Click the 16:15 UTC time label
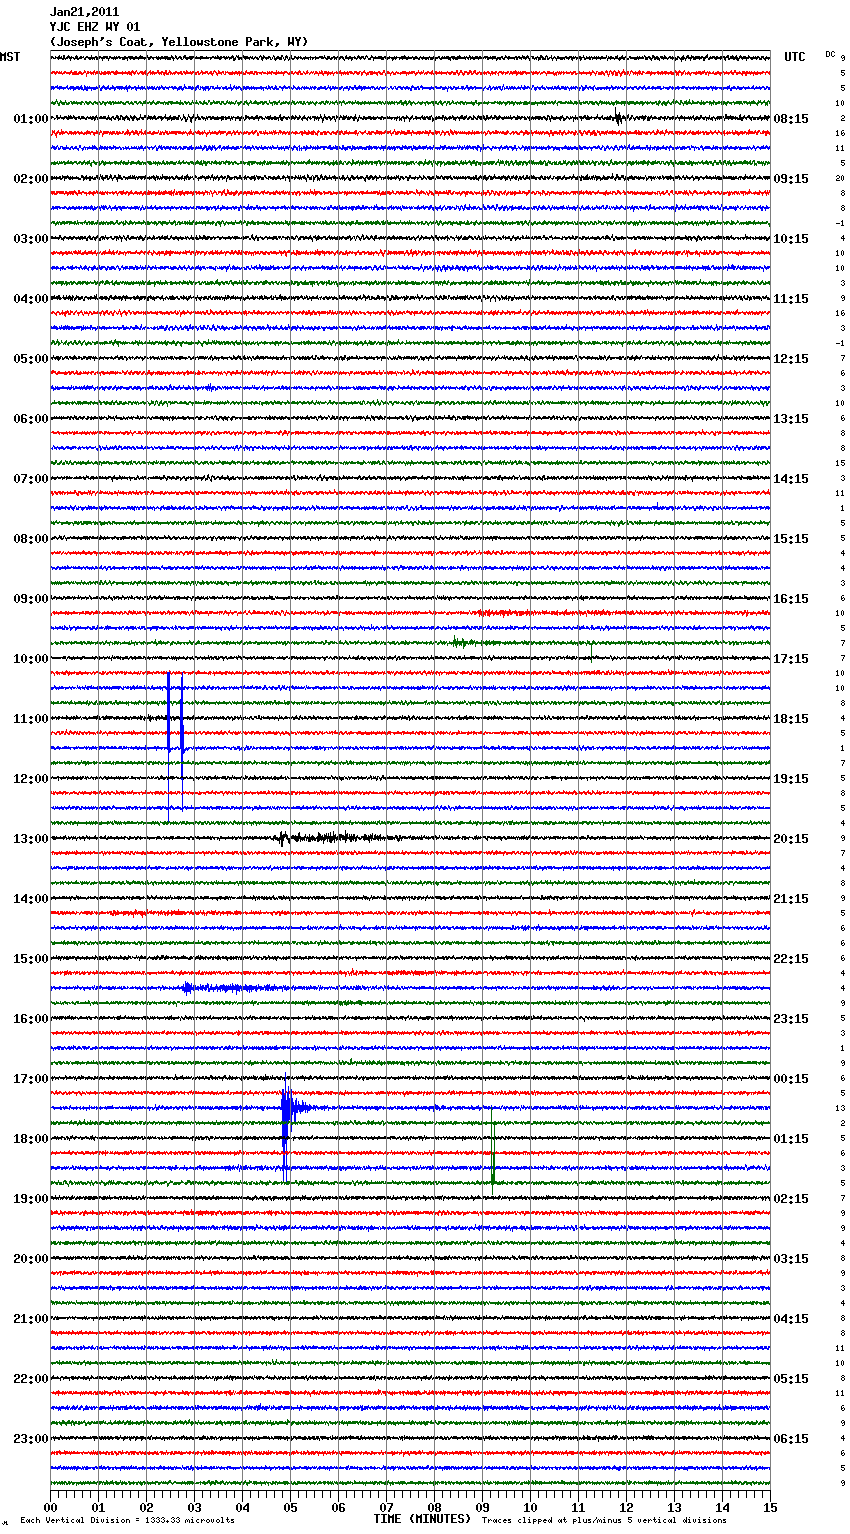 [791, 599]
